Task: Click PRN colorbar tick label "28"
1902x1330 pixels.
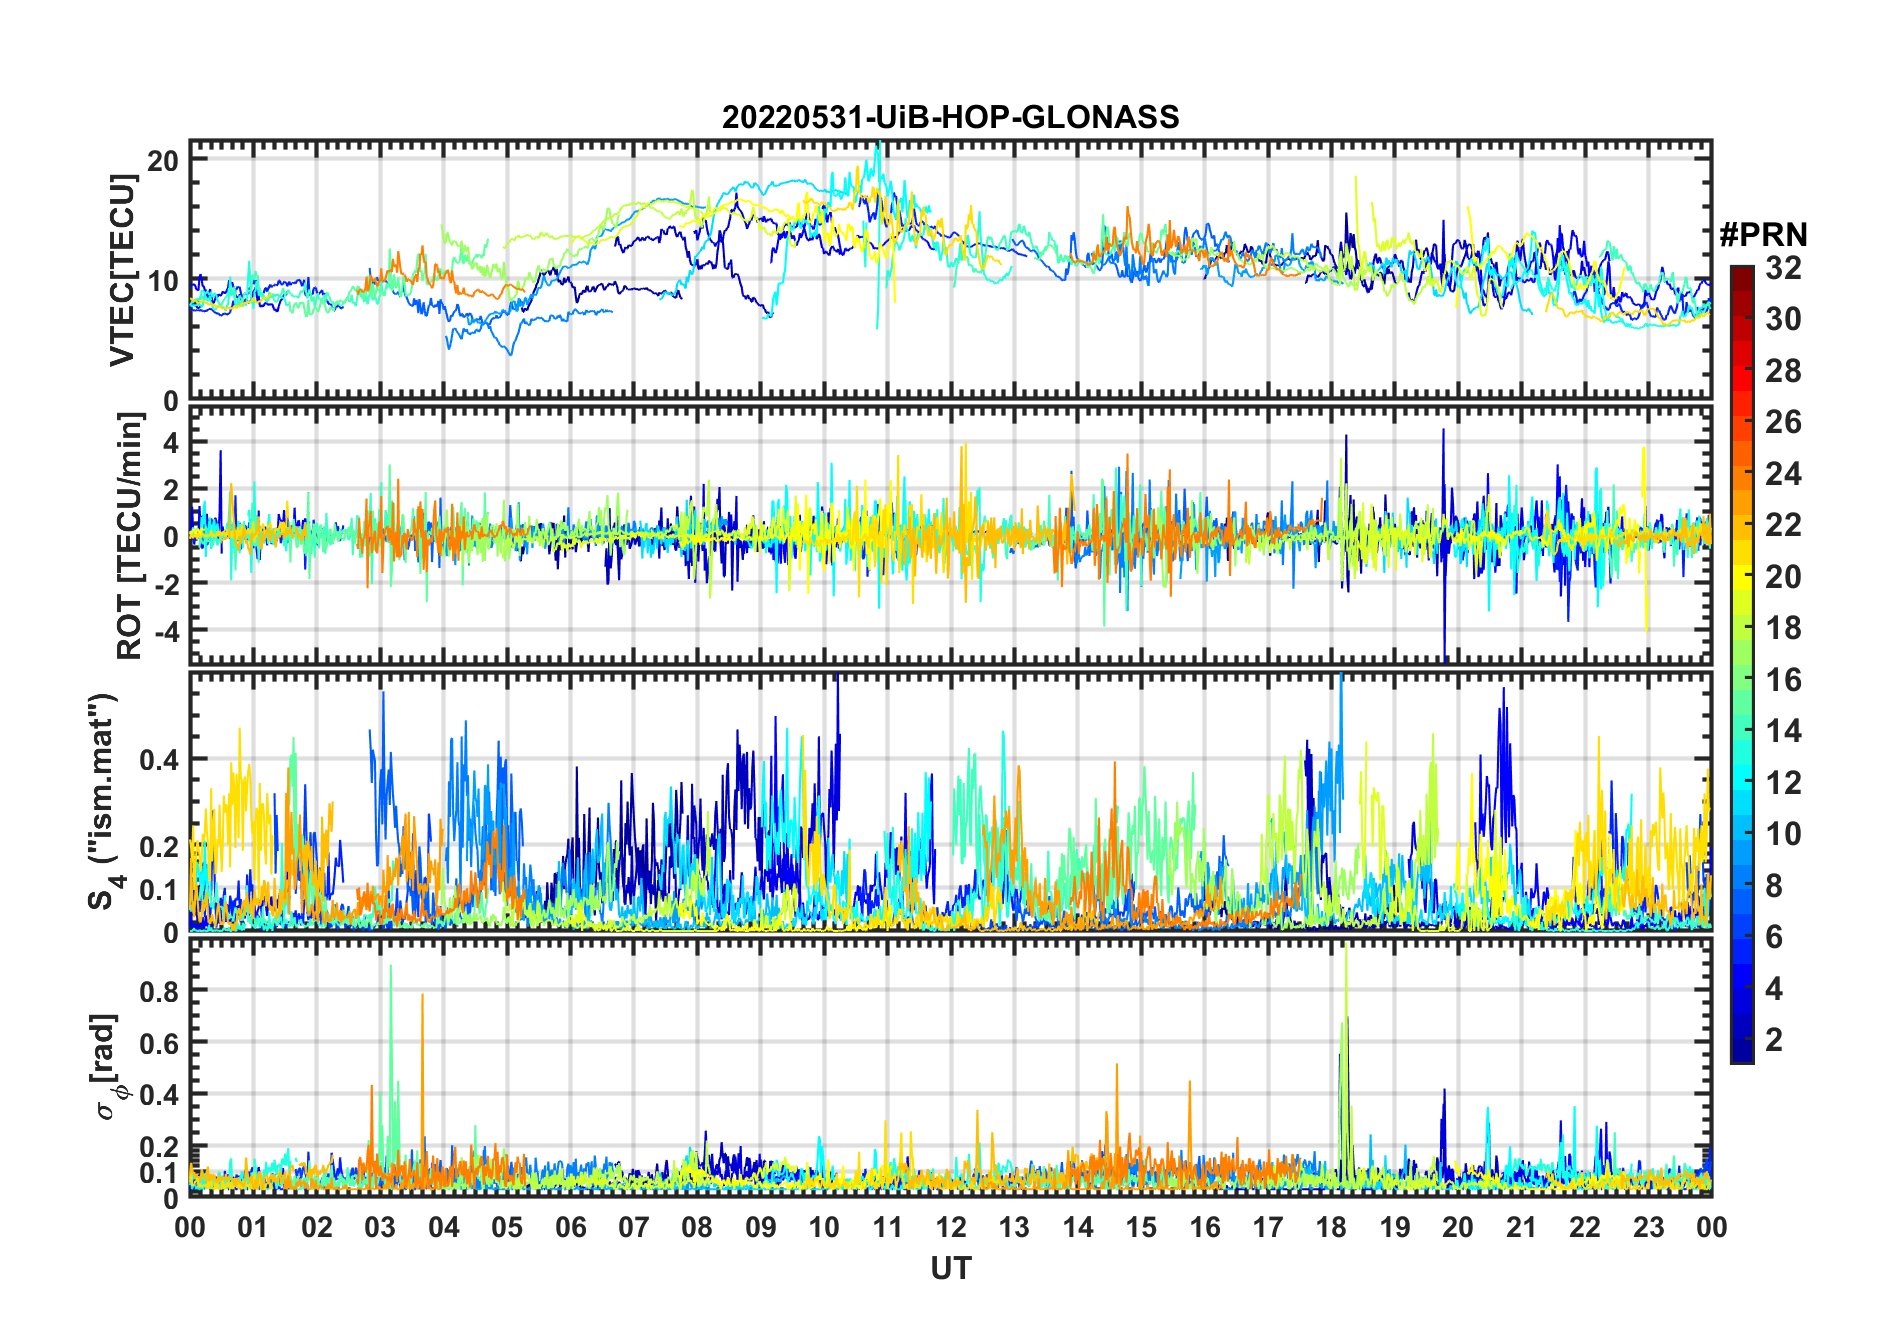Action: pos(1783,371)
